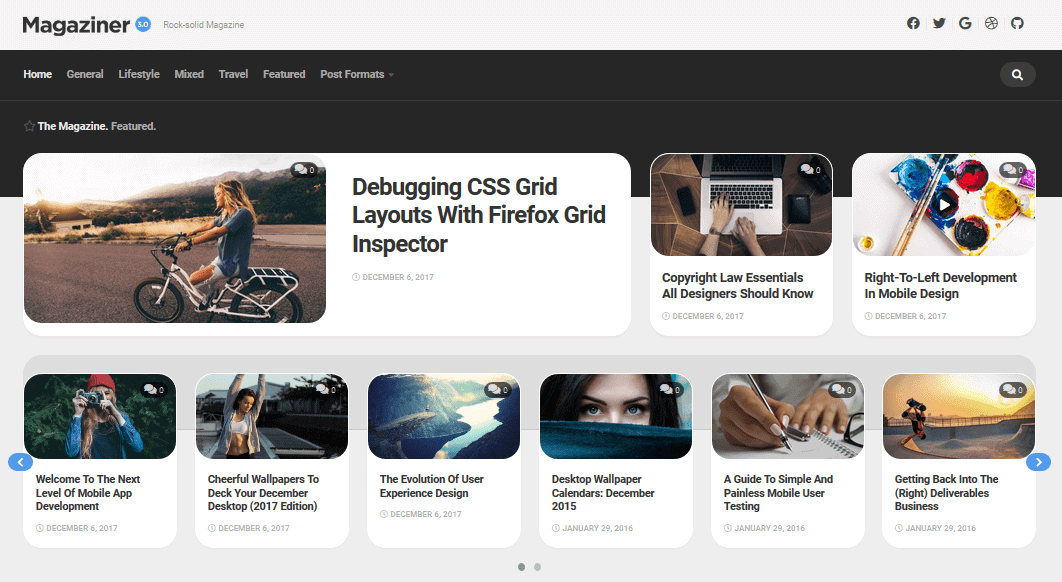Click the Google social icon
The height and width of the screenshot is (582, 1062).
965,22
